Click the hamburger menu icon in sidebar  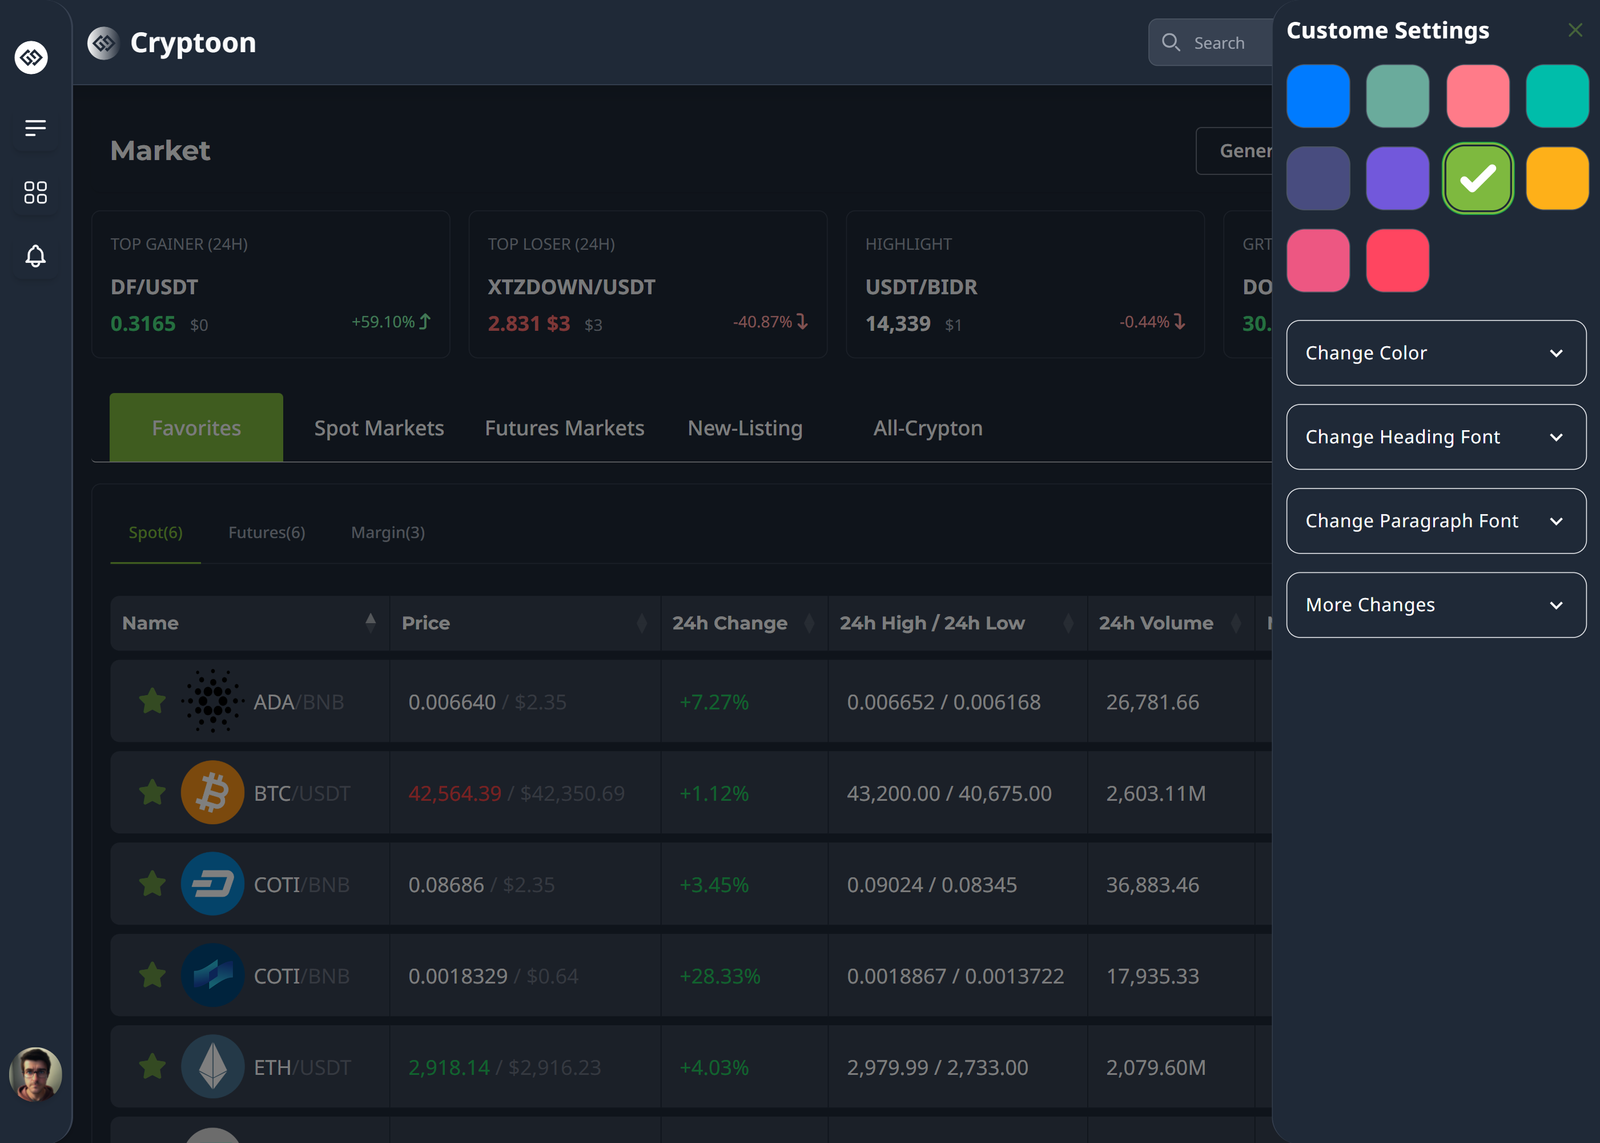click(x=35, y=128)
